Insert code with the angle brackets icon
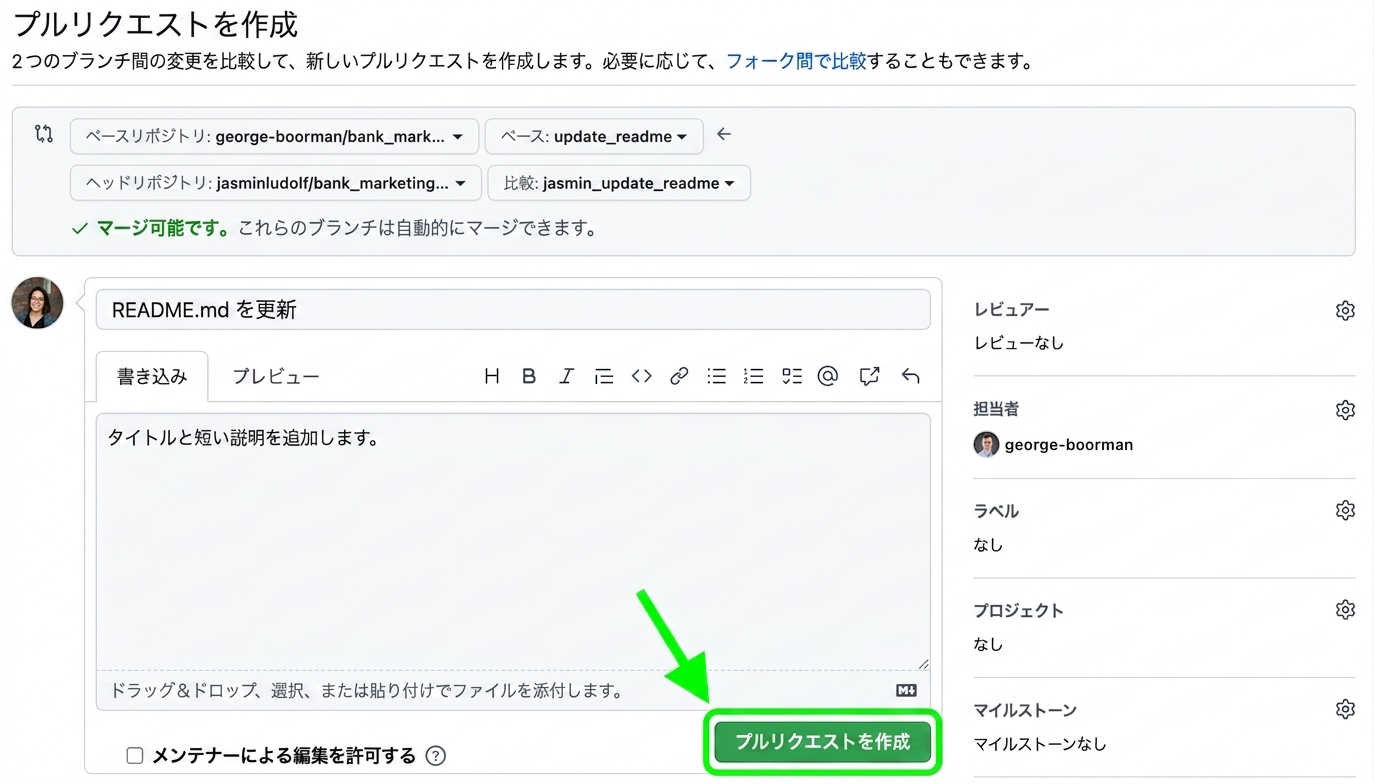1374x784 pixels. (x=641, y=376)
